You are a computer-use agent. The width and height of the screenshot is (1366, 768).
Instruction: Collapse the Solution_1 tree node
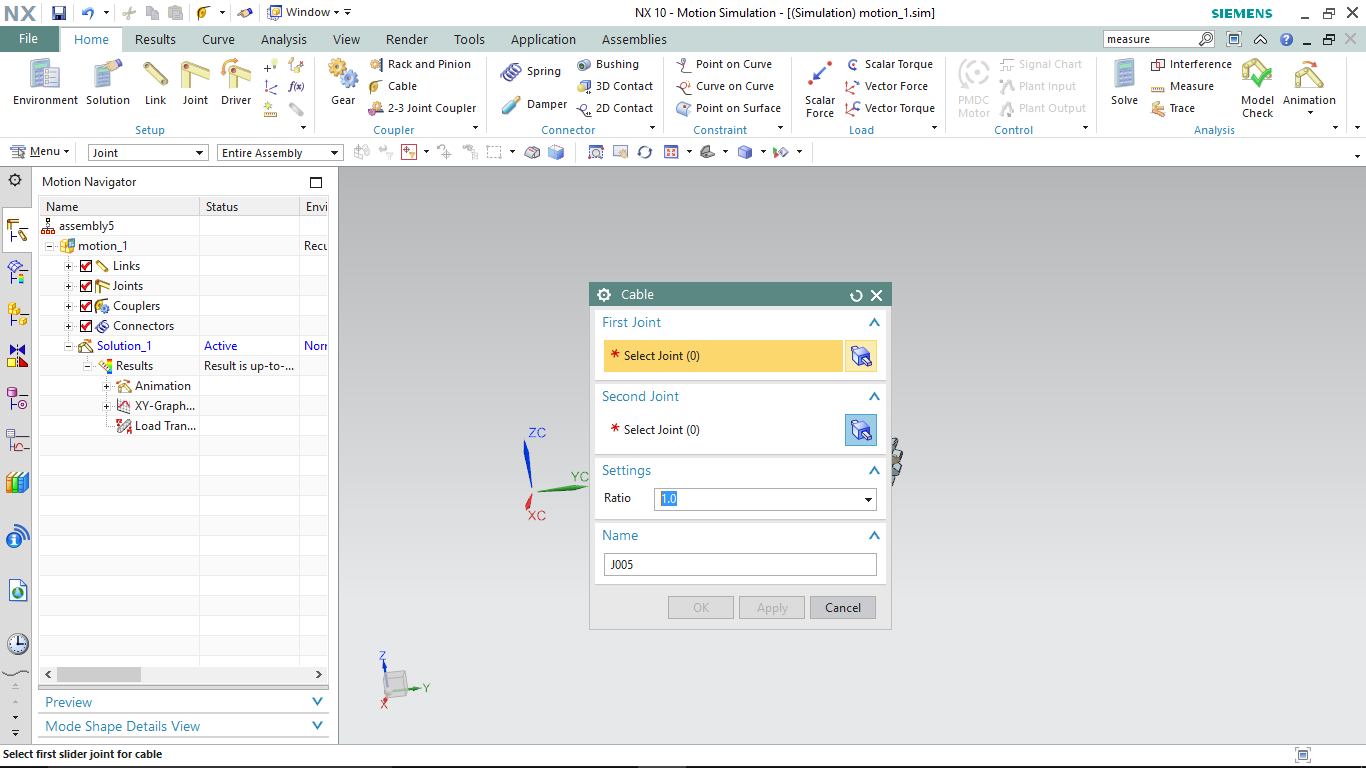click(x=69, y=346)
